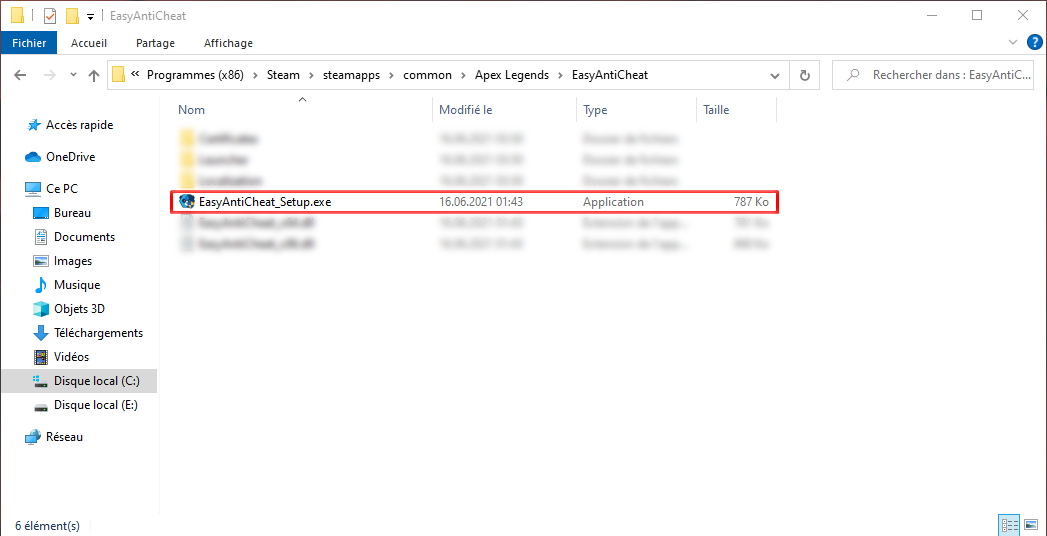Switch to the Partage ribbon tab
The width and height of the screenshot is (1047, 536).
tap(155, 43)
